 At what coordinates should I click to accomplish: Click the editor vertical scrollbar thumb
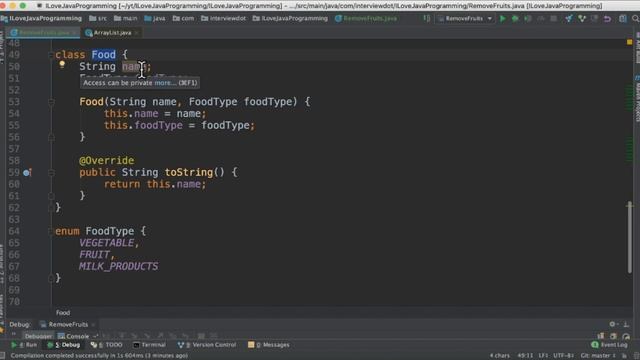[x=630, y=237]
